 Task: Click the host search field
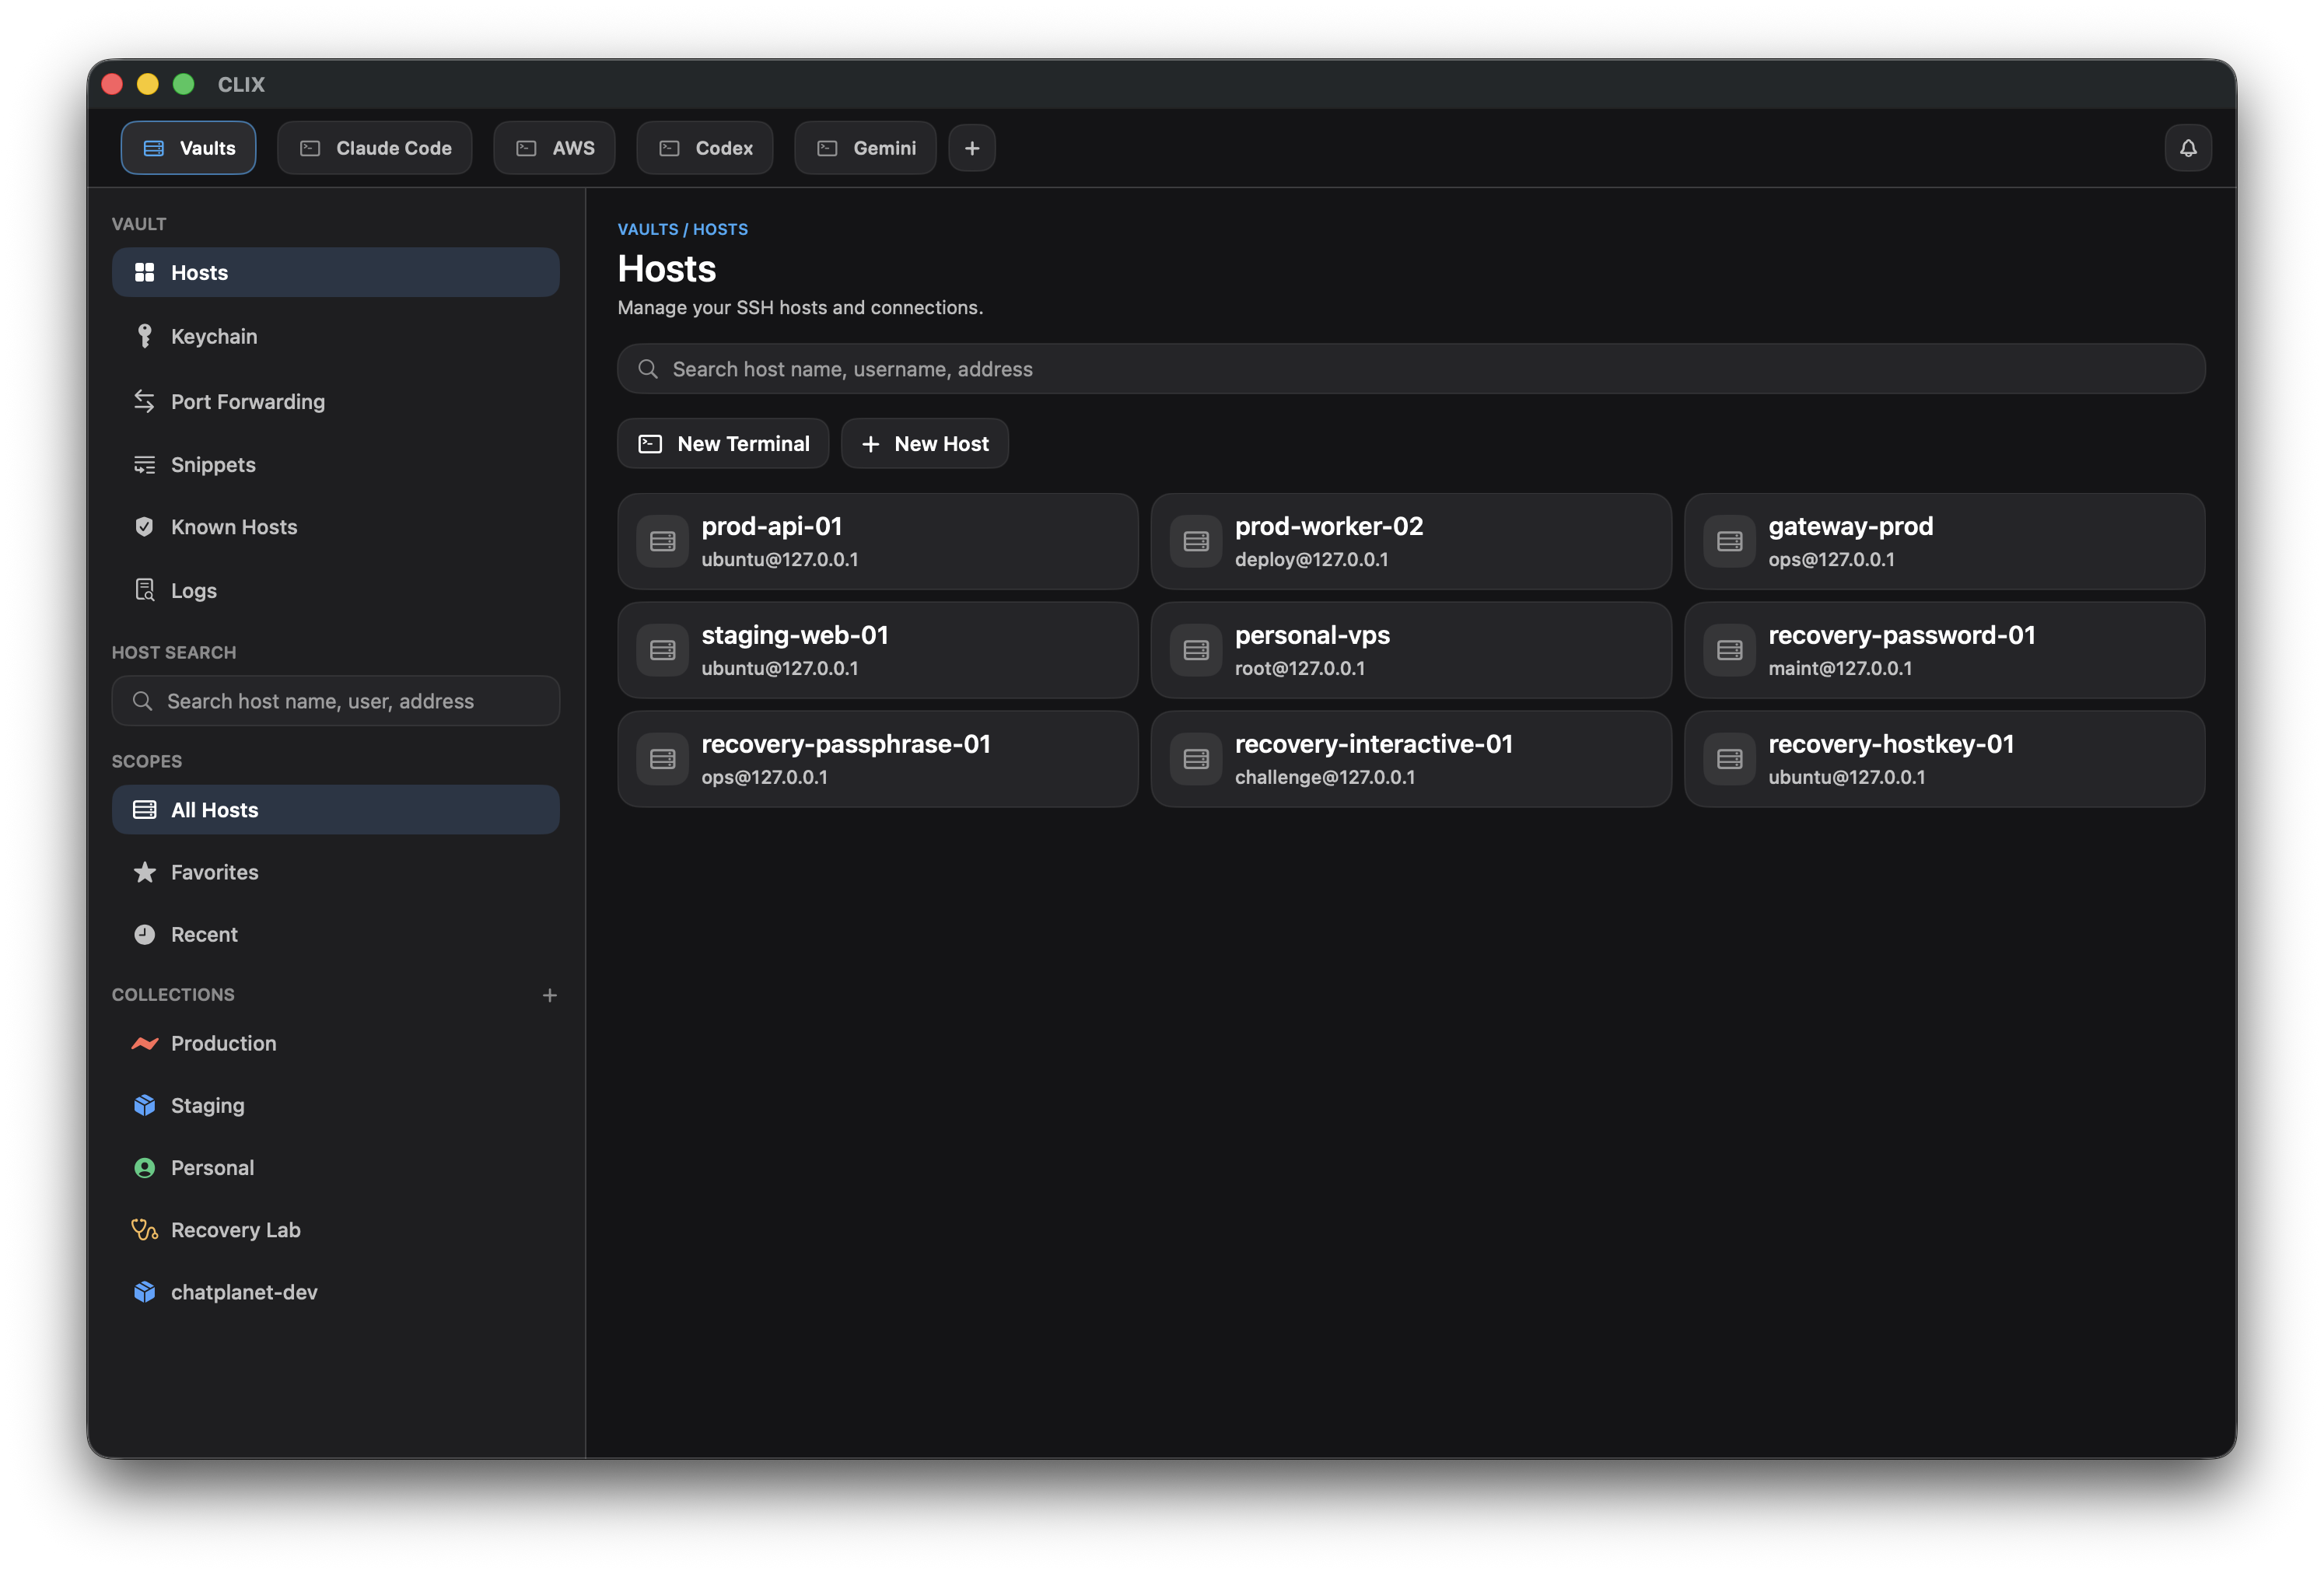click(336, 701)
